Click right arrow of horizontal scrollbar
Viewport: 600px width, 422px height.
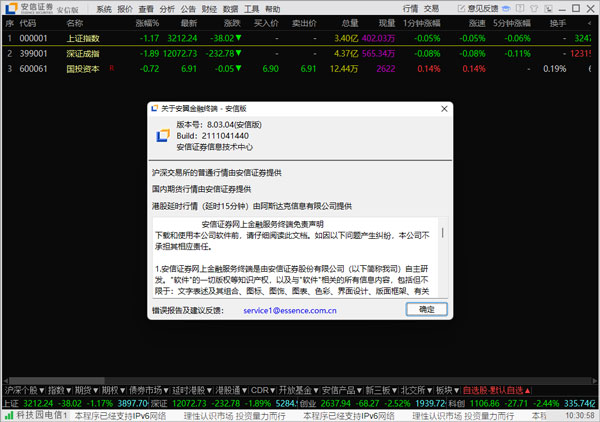point(594,381)
